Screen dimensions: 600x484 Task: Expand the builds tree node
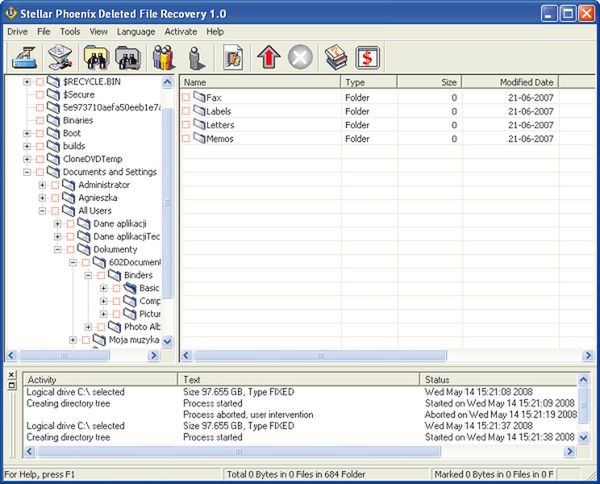point(27,146)
